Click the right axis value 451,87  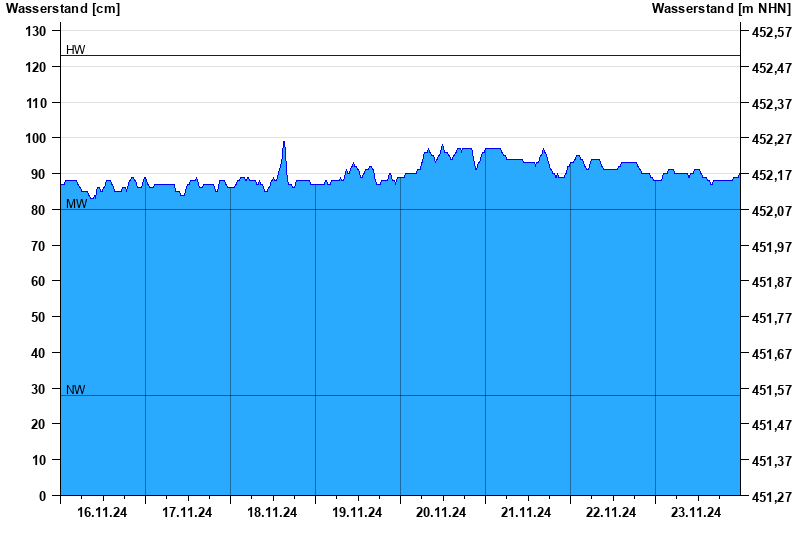pyautogui.click(x=772, y=282)
